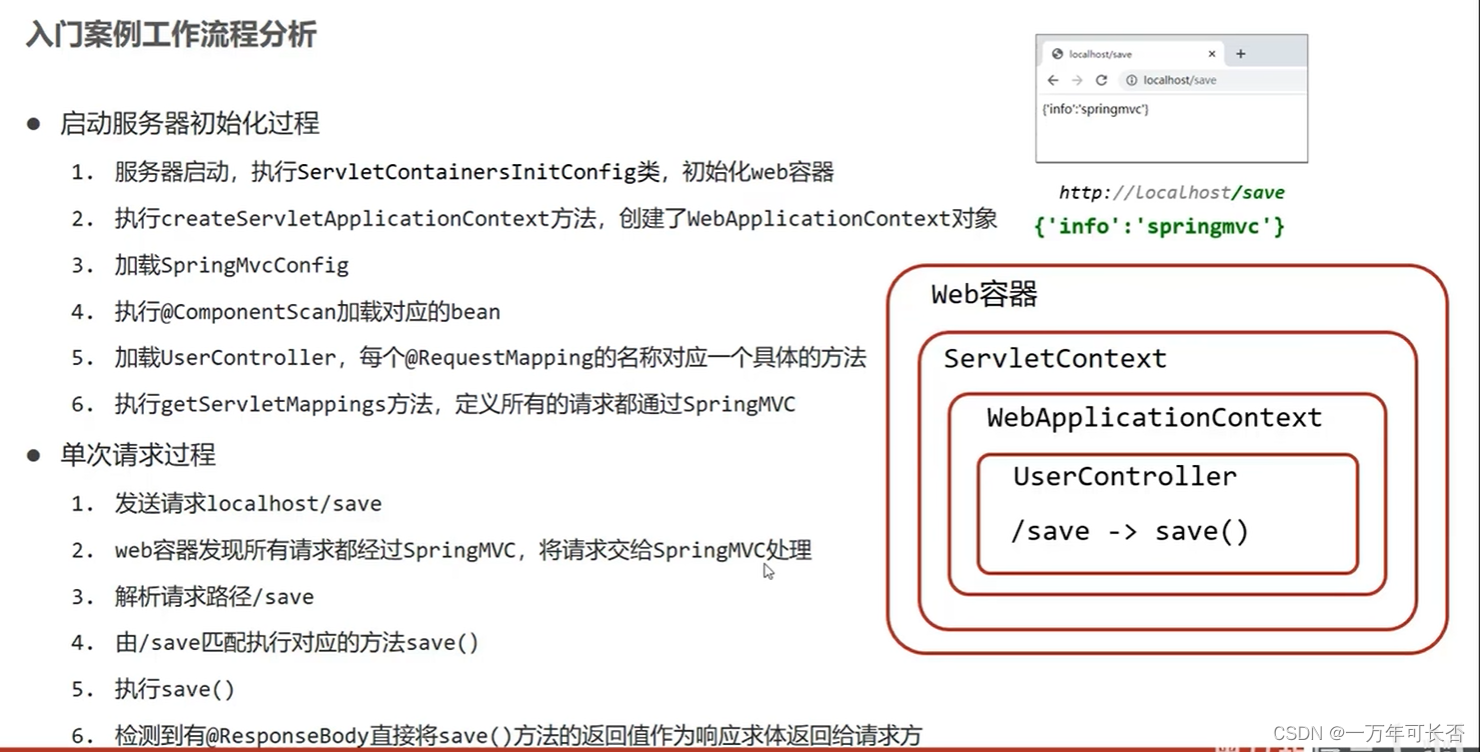Image resolution: width=1480 pixels, height=752 pixels.
Task: Click the getServletMappings方法 line
Action: [455, 405]
